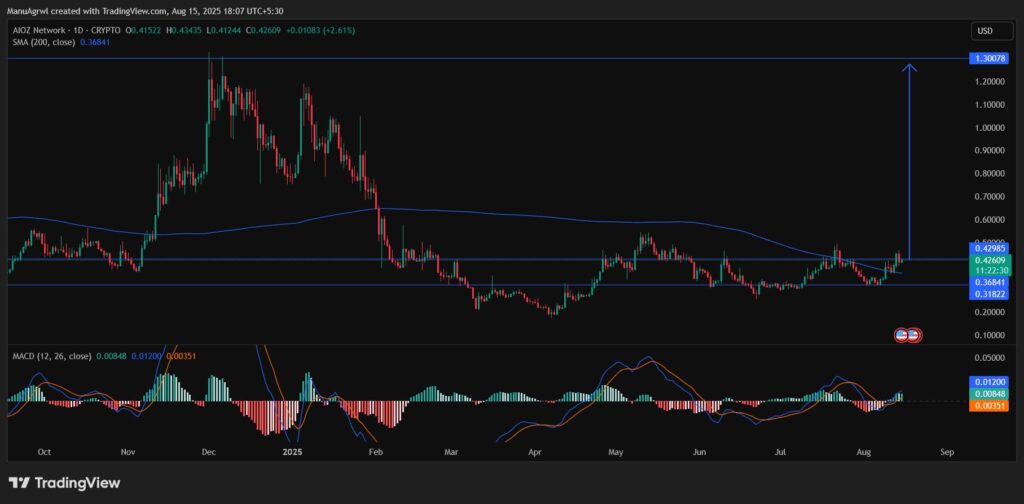1024x504 pixels.
Task: Click the 0.10000 price scale tick
Action: (990, 335)
